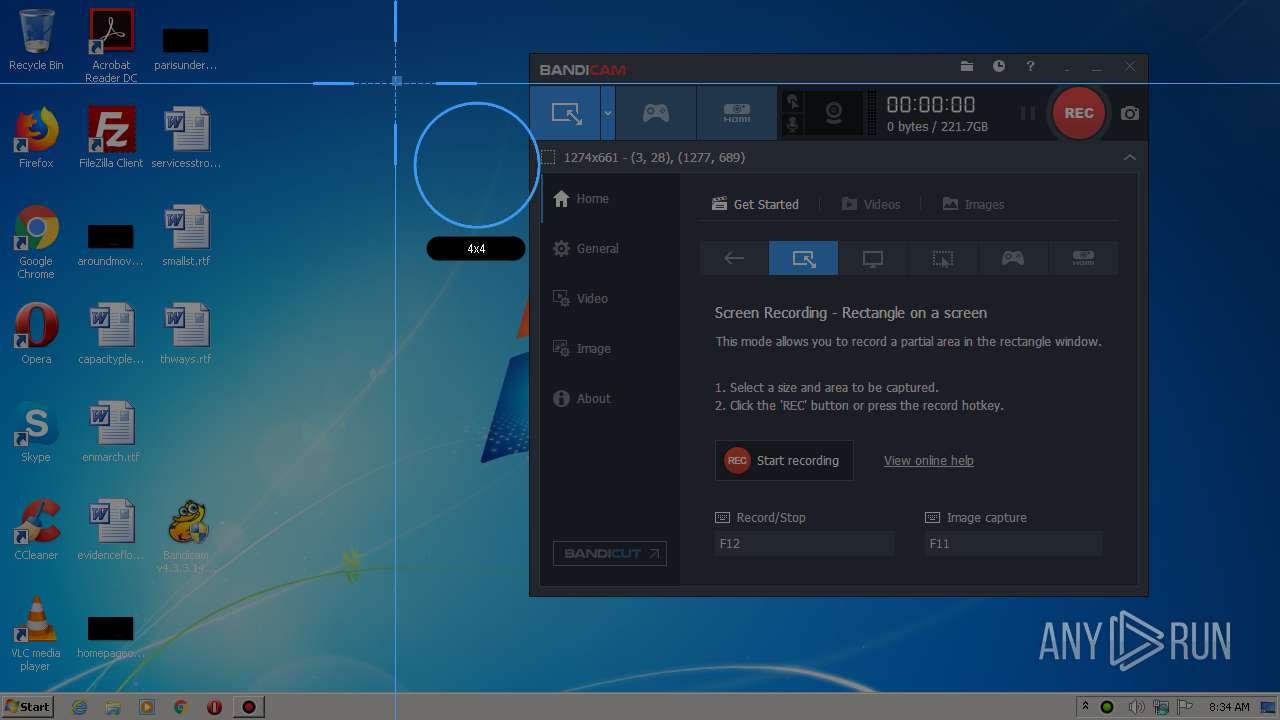Open the Recycle Bin desktop icon
Image resolution: width=1280 pixels, height=720 pixels.
[36, 40]
